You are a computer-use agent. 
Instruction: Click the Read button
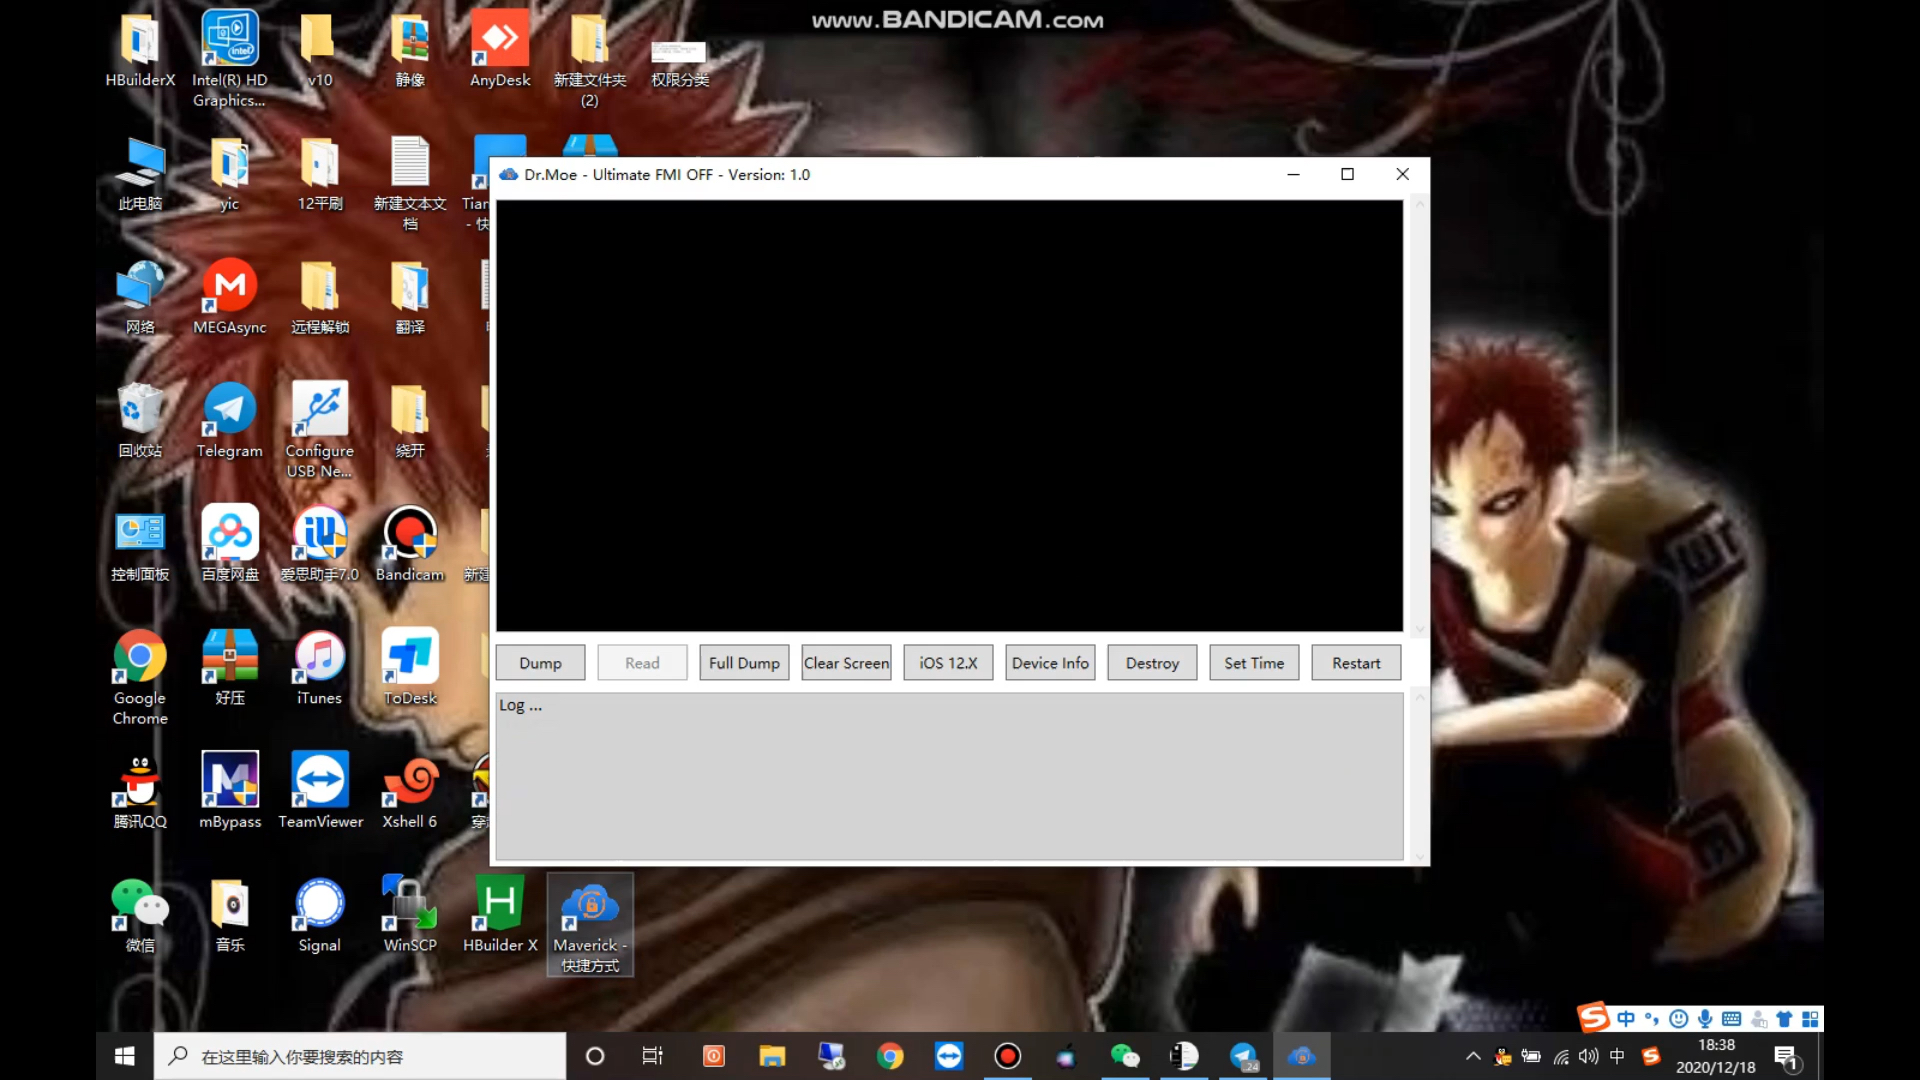pos(642,662)
